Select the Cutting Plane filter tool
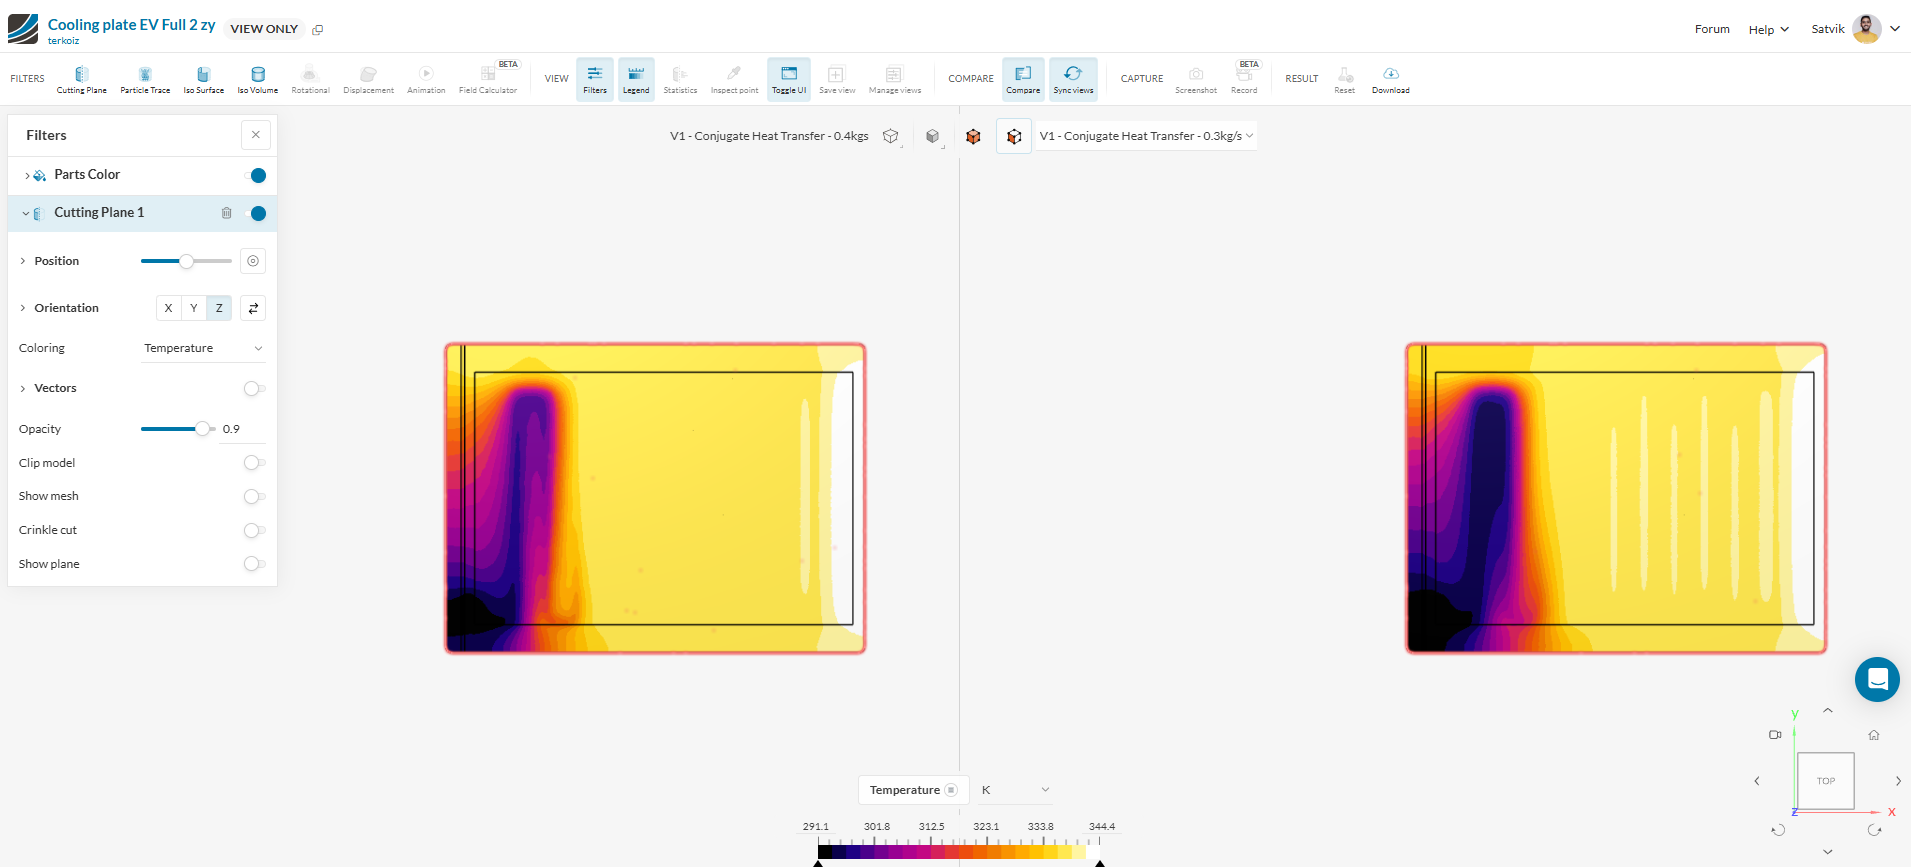The height and width of the screenshot is (867, 1911). point(81,78)
